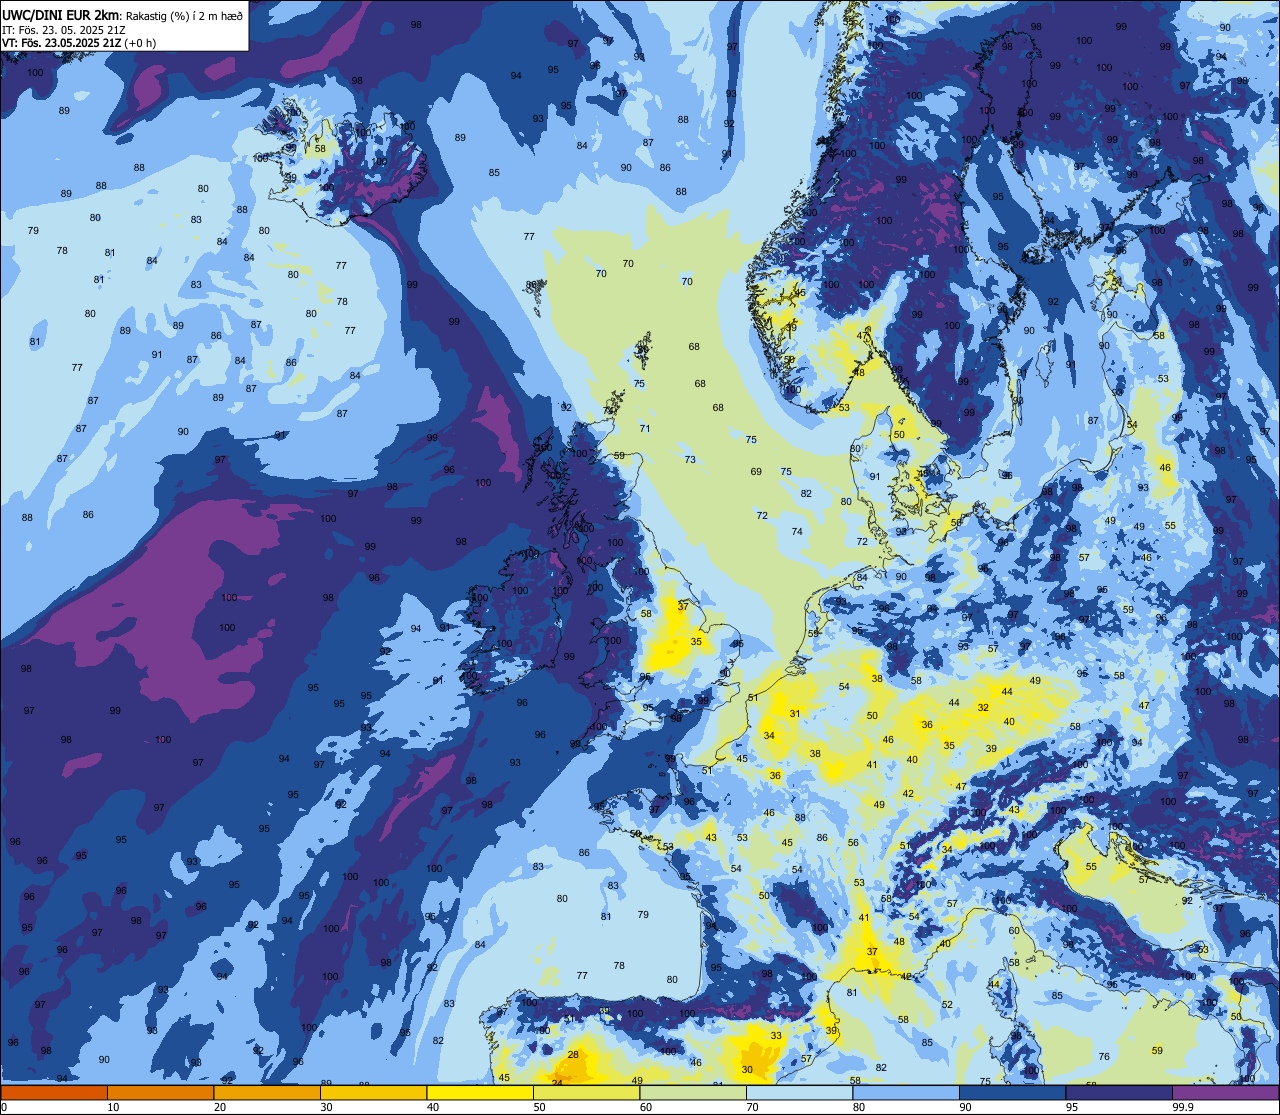Click the '73' value over the North Sea
Screen dimensions: 1280x1115
click(690, 460)
